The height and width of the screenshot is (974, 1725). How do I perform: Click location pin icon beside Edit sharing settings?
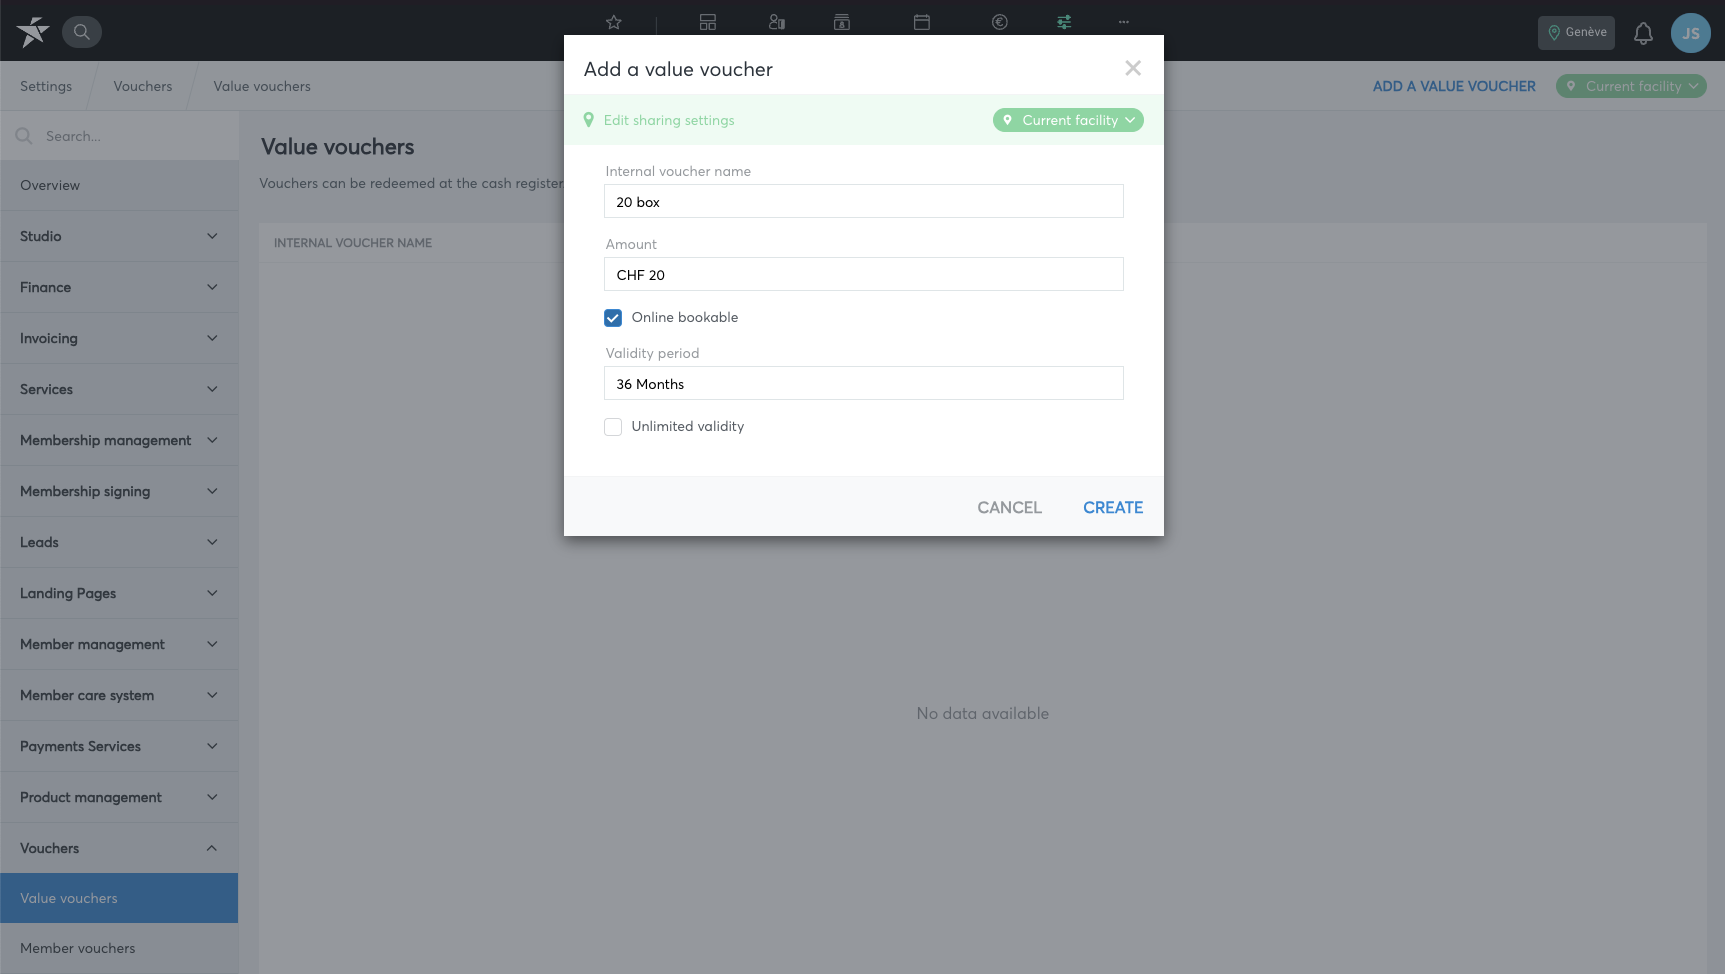[x=589, y=120]
